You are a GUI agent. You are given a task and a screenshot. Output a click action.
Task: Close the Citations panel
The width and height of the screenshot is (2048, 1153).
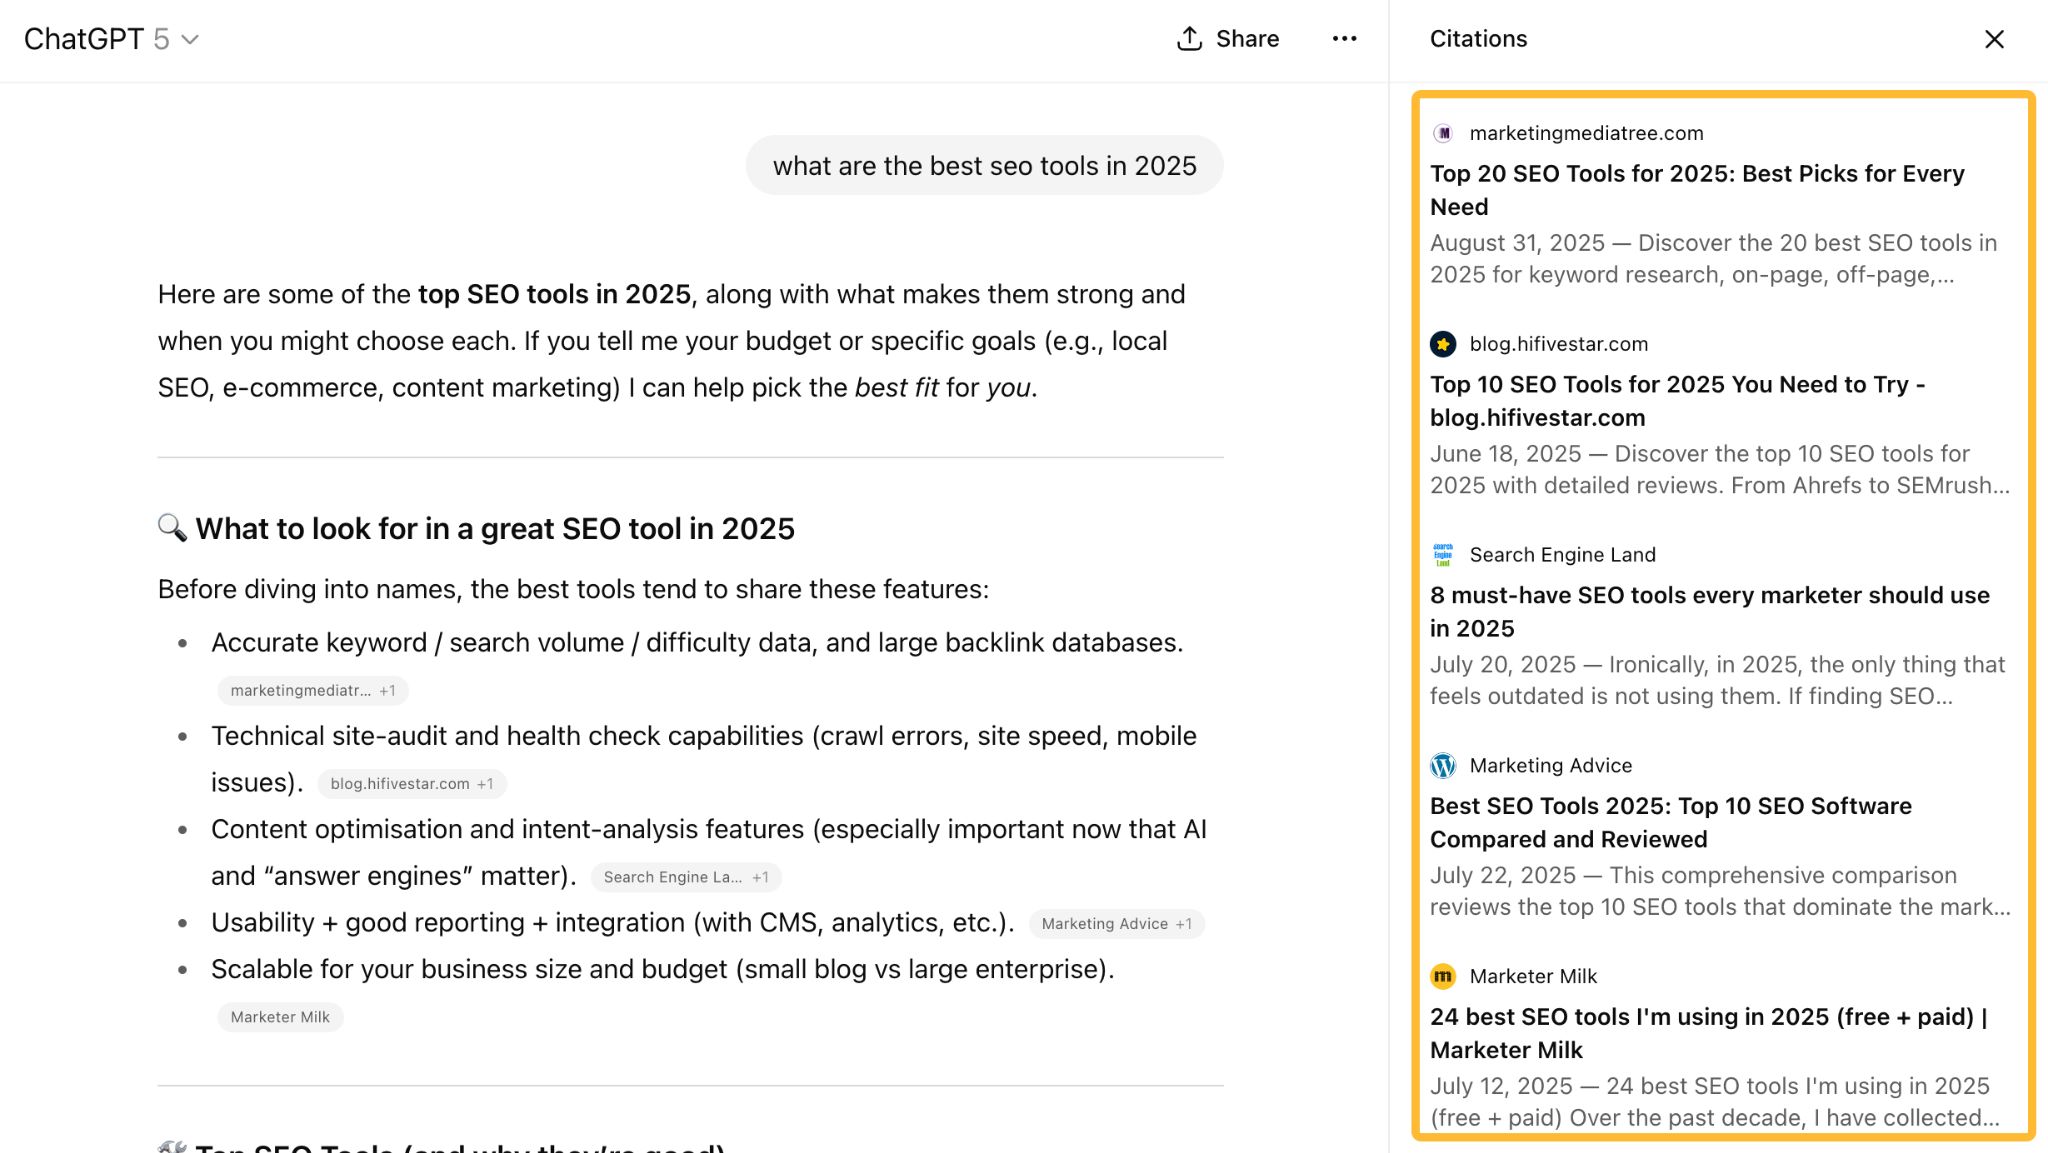coord(1994,39)
